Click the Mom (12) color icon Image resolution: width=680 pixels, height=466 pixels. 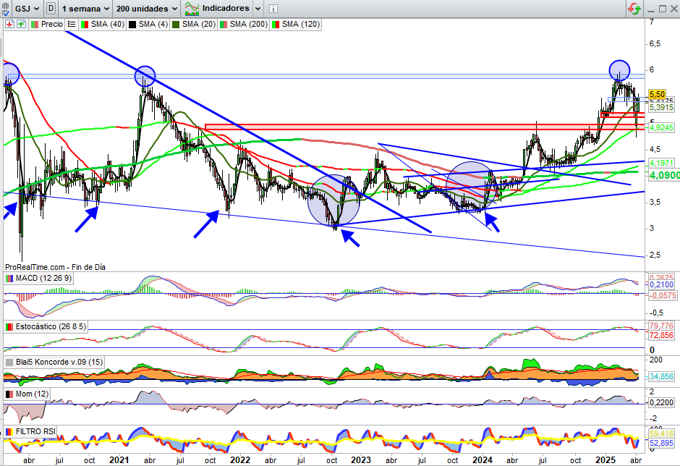9,394
